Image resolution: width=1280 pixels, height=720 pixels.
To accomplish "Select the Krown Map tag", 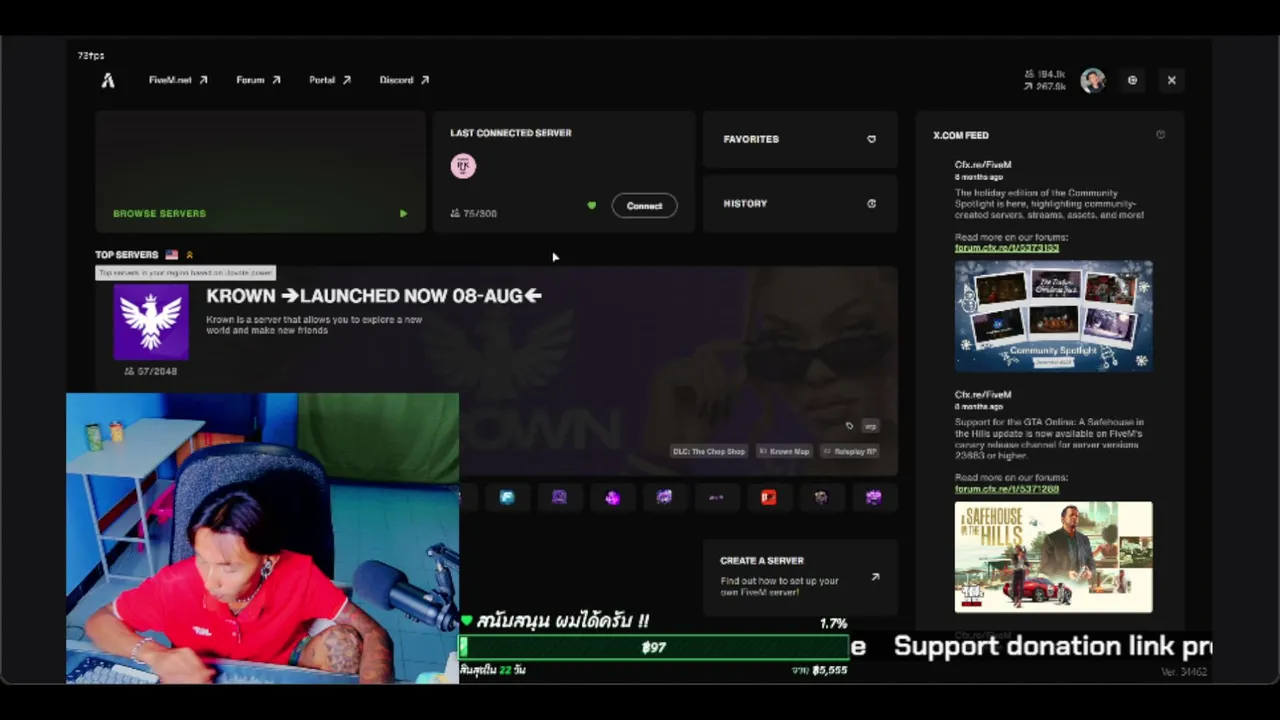I will point(784,451).
